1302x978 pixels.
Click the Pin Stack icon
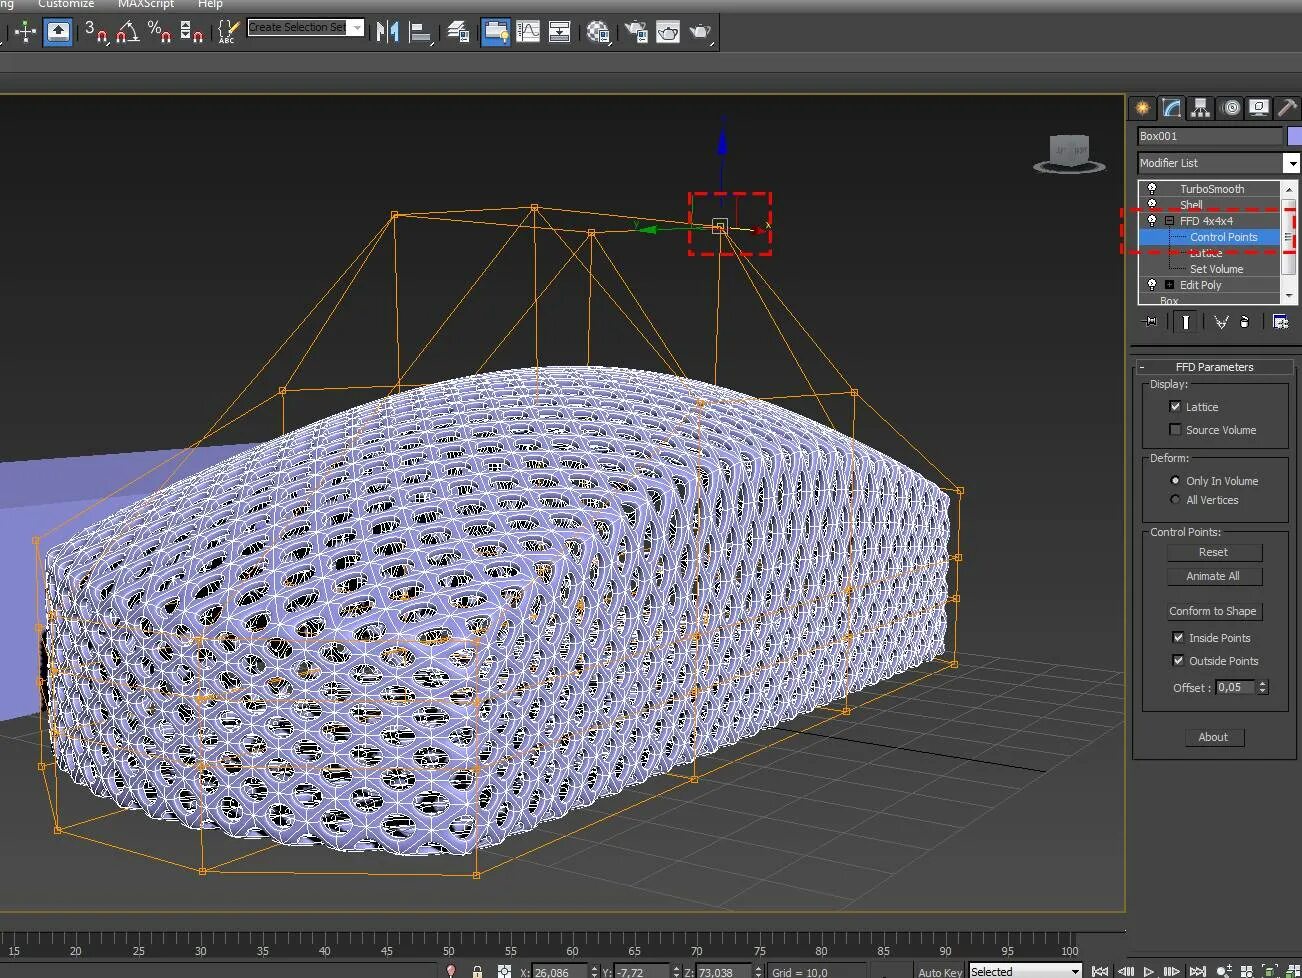[1150, 322]
